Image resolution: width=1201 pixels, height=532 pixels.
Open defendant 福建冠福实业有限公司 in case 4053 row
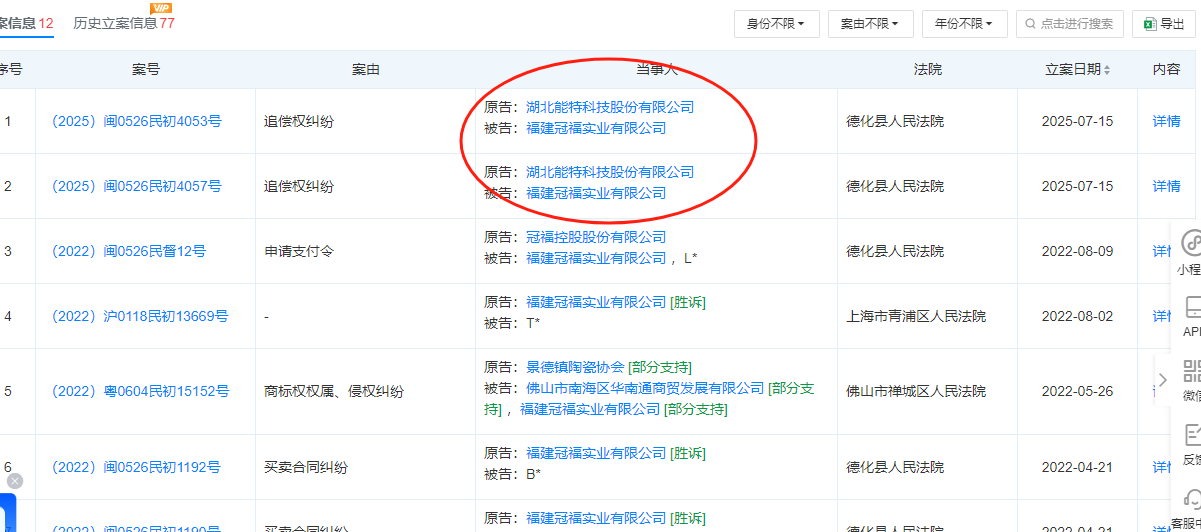tap(596, 128)
